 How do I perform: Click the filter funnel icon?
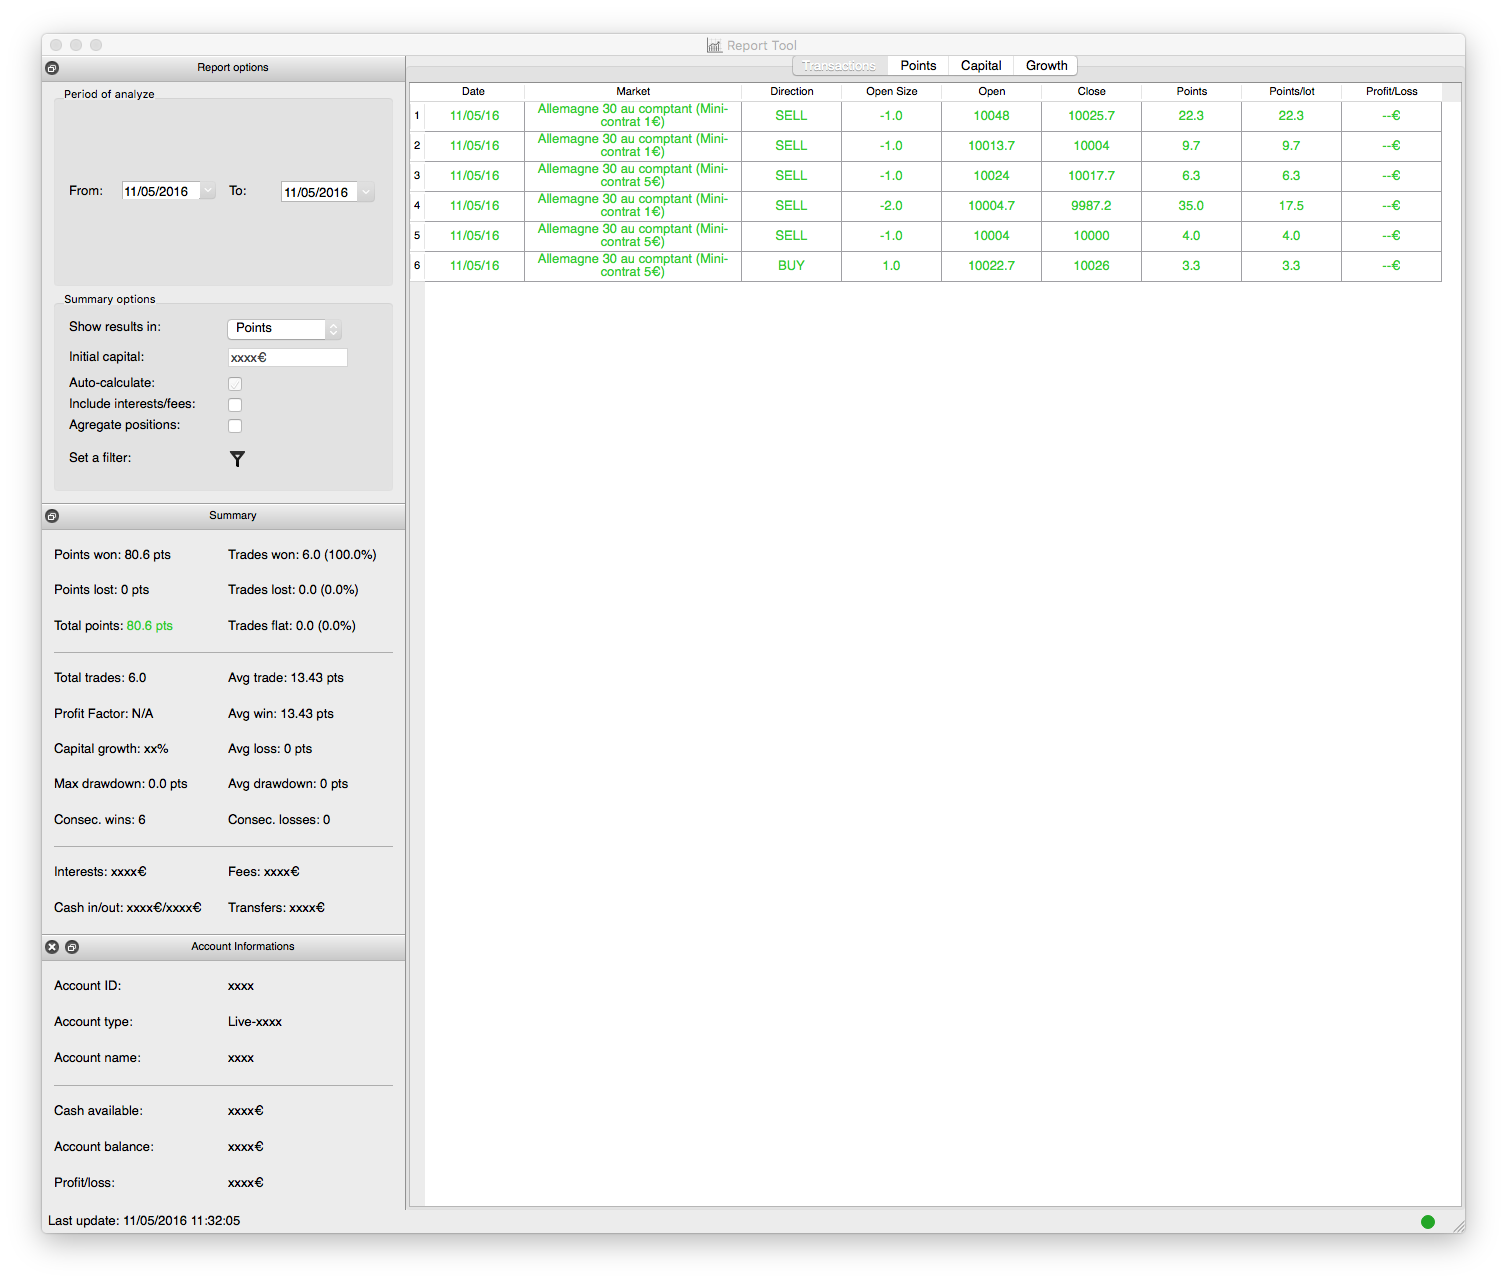click(x=237, y=459)
